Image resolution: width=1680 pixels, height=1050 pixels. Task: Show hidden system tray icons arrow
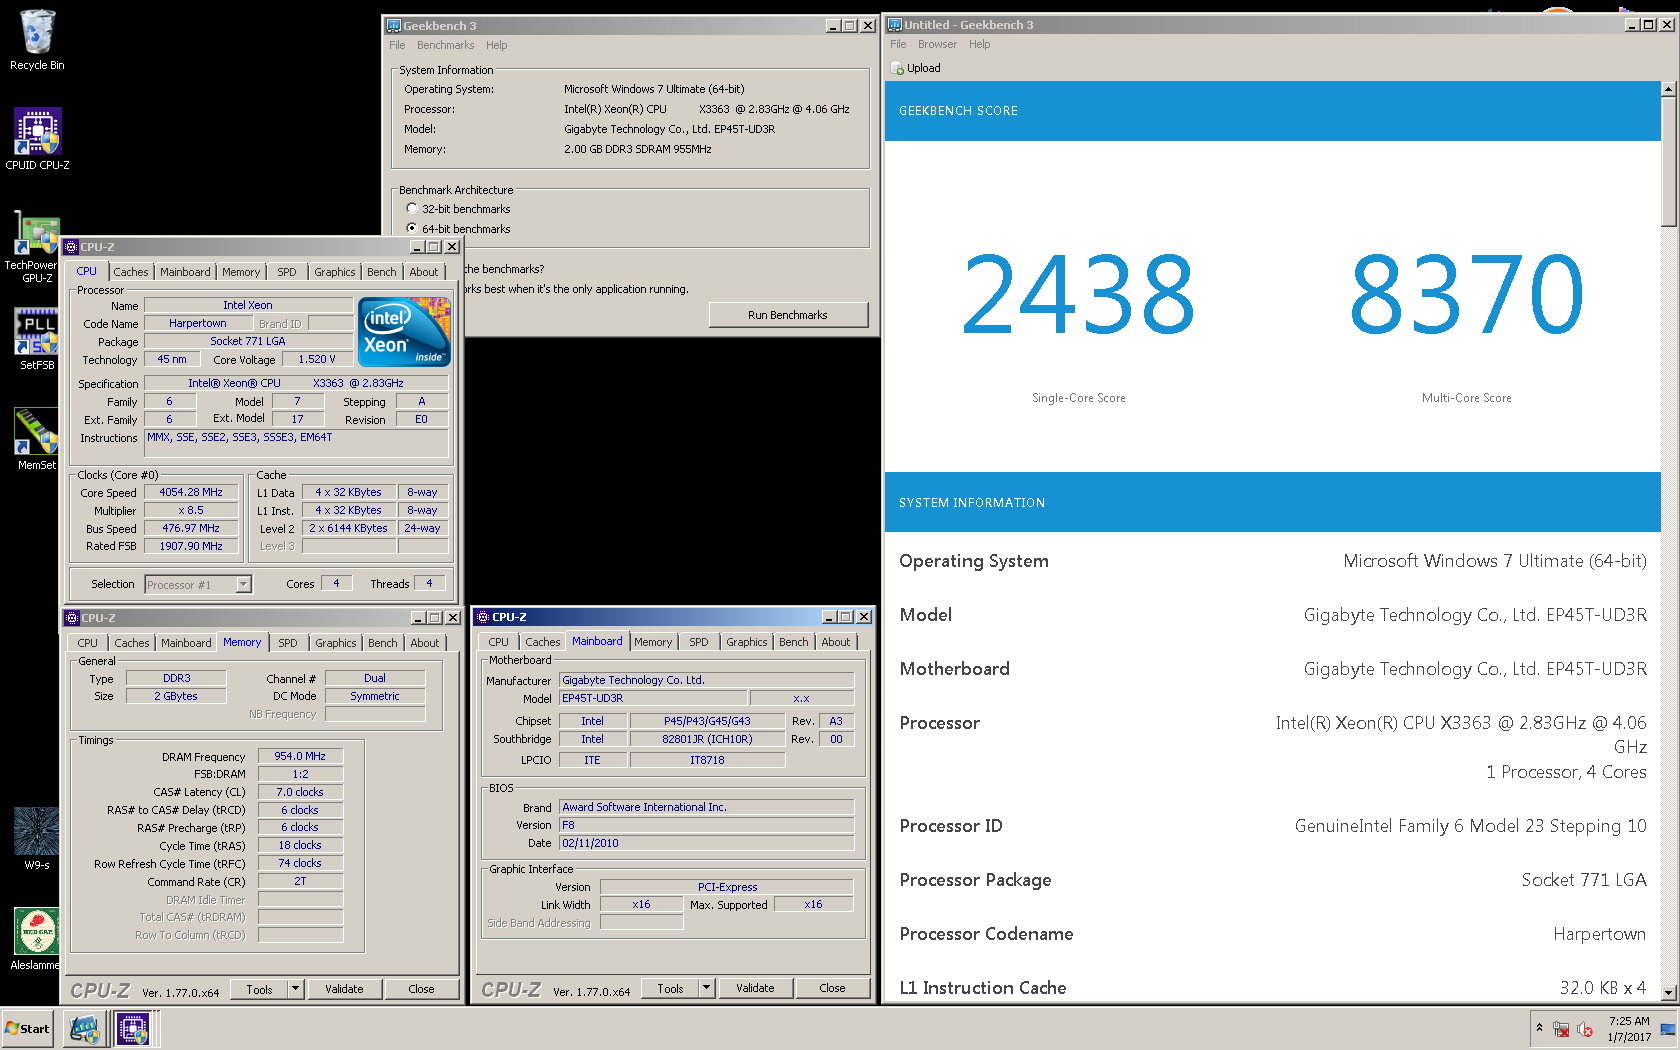[x=1539, y=1027]
